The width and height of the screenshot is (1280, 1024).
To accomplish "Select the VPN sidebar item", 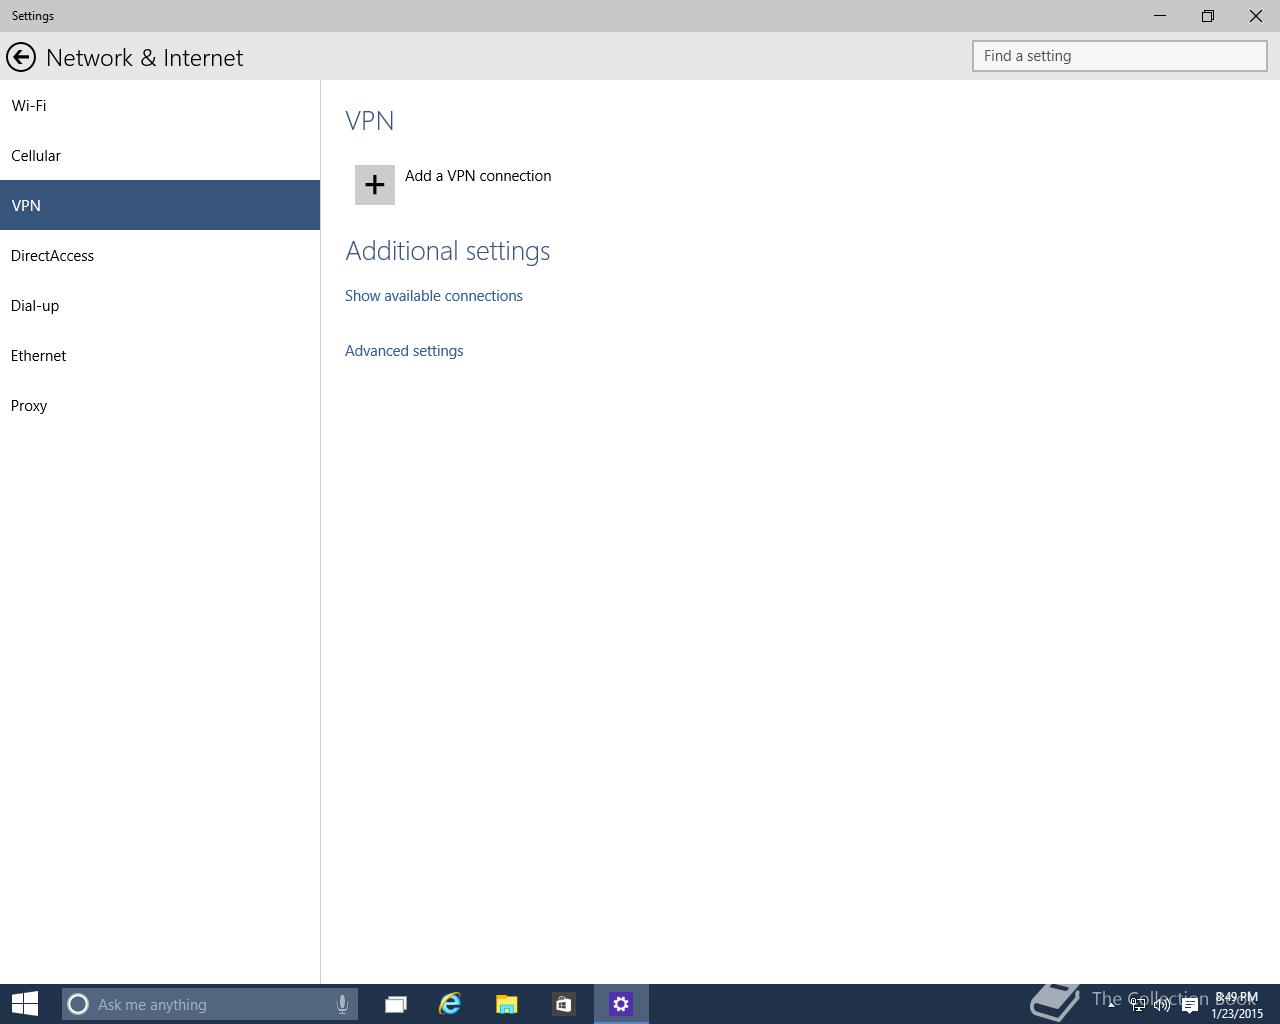I will 160,205.
